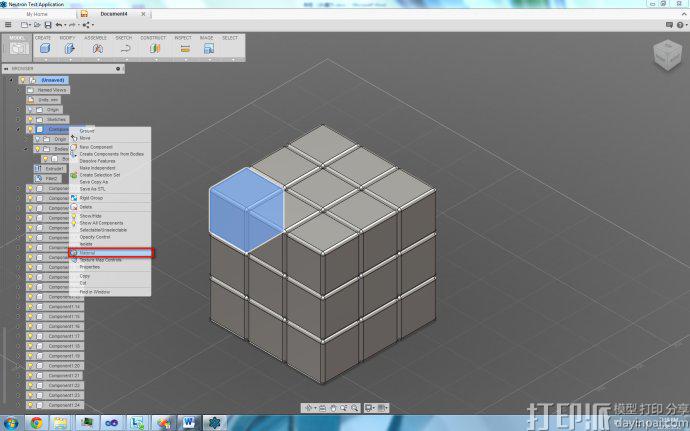Viewport: 690px width, 431px height.
Task: Save the document with the disk icon
Action: [x=48, y=25]
